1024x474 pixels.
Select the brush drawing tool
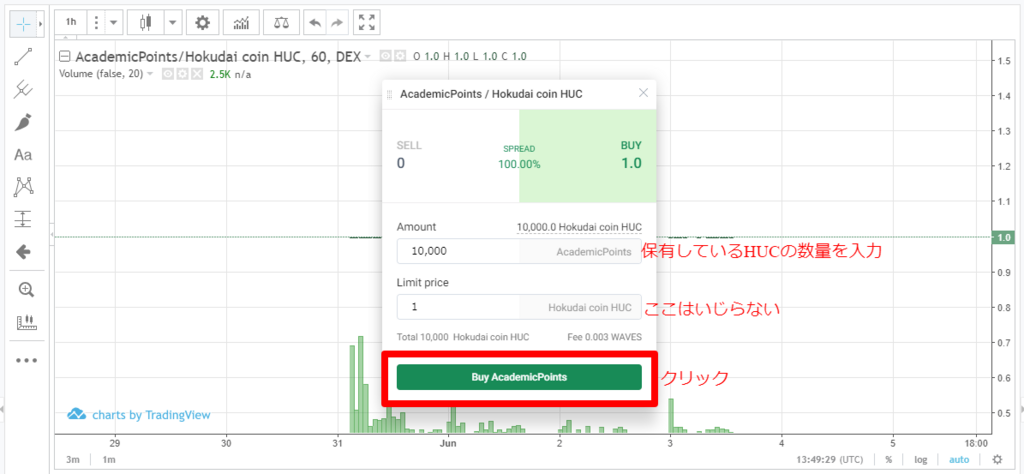click(x=24, y=122)
